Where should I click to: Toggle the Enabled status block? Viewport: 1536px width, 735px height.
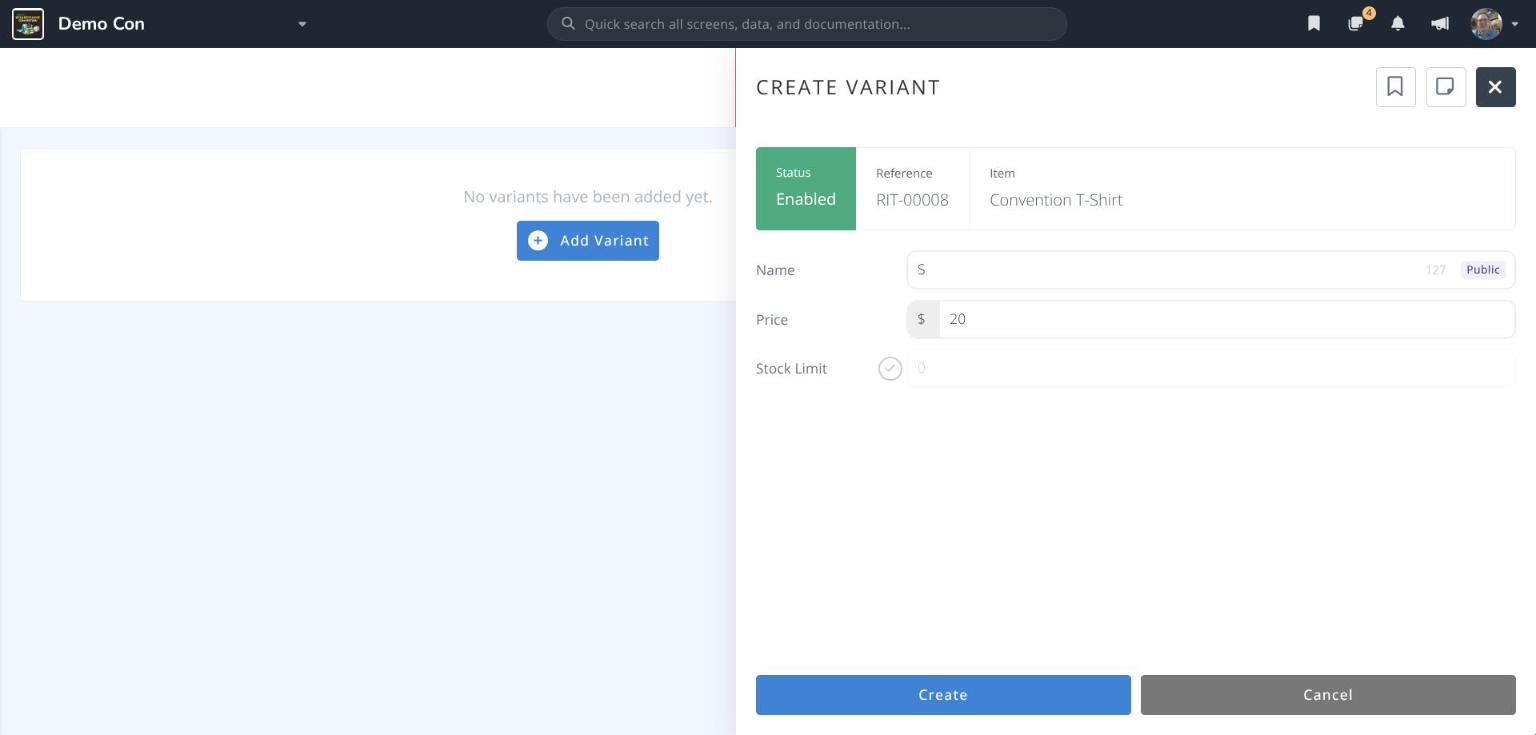[x=806, y=188]
